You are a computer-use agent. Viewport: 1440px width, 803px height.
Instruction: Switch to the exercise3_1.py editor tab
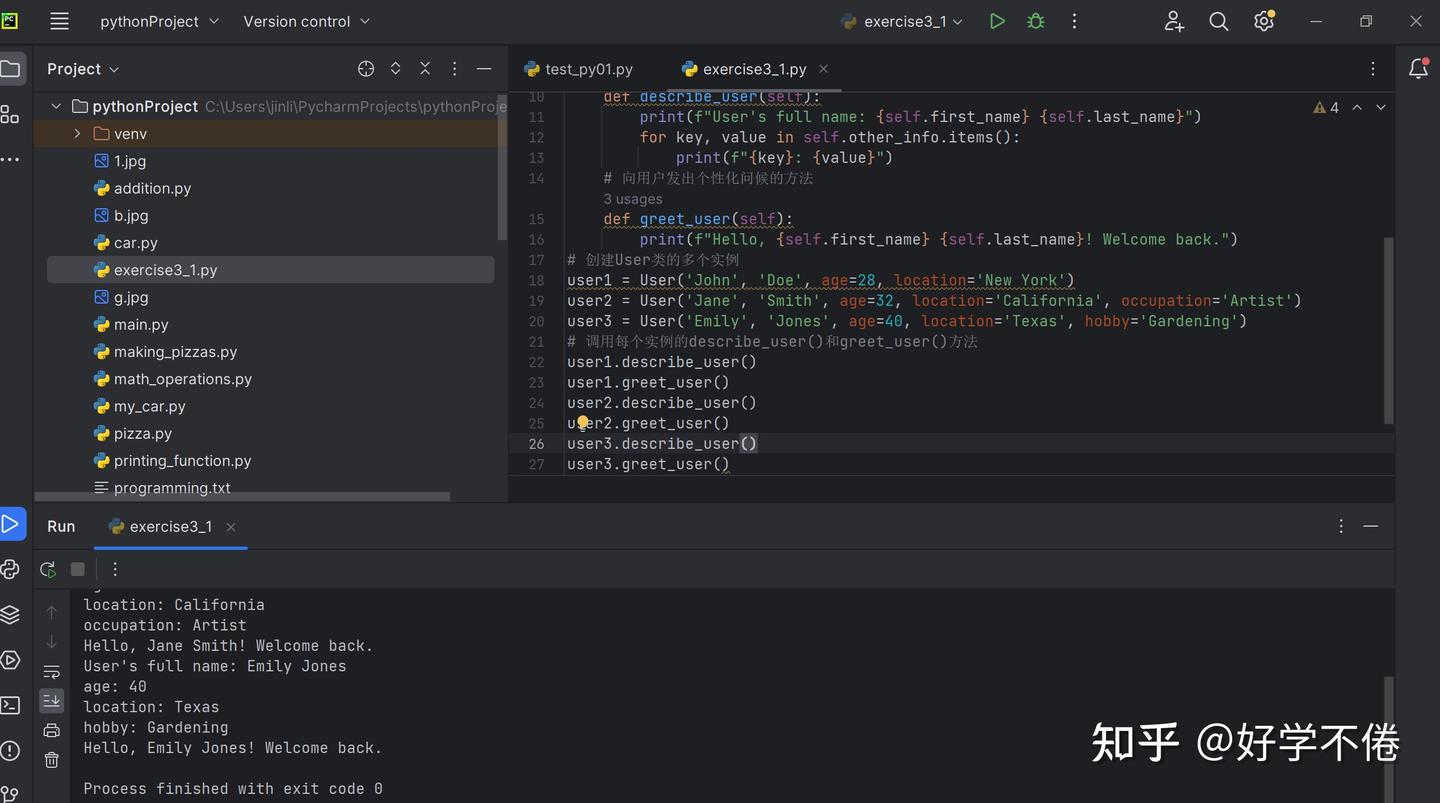tap(744, 69)
